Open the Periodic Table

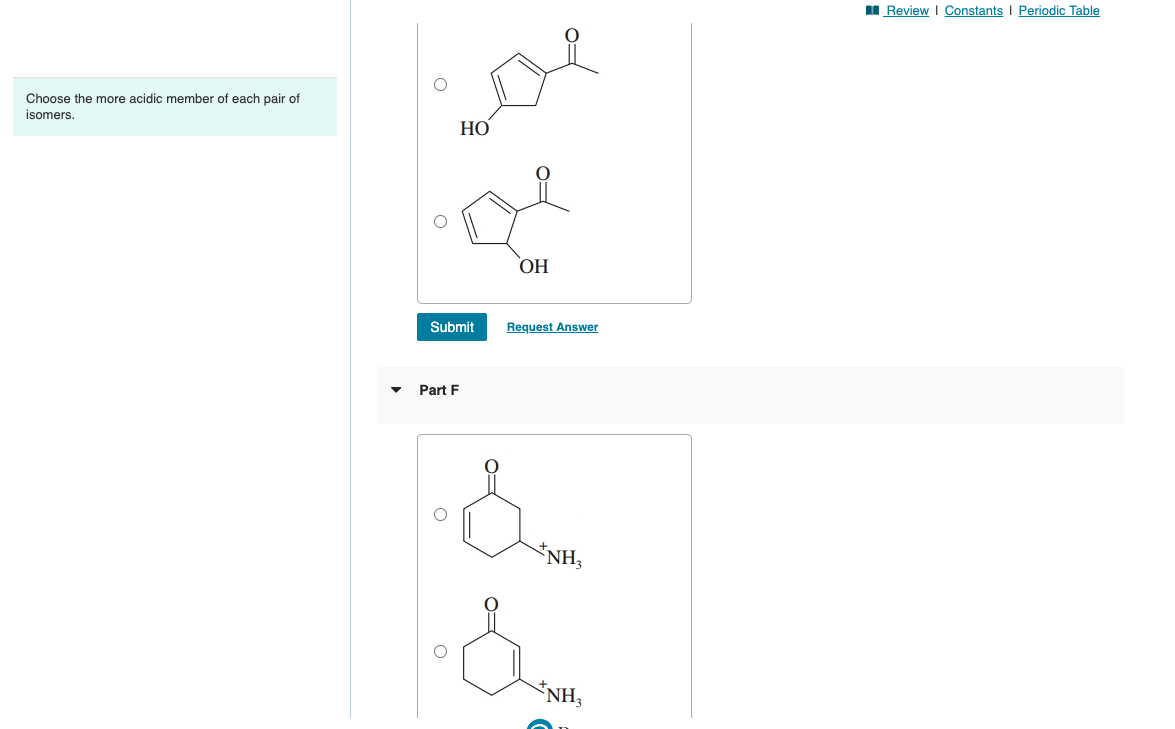pos(1058,10)
